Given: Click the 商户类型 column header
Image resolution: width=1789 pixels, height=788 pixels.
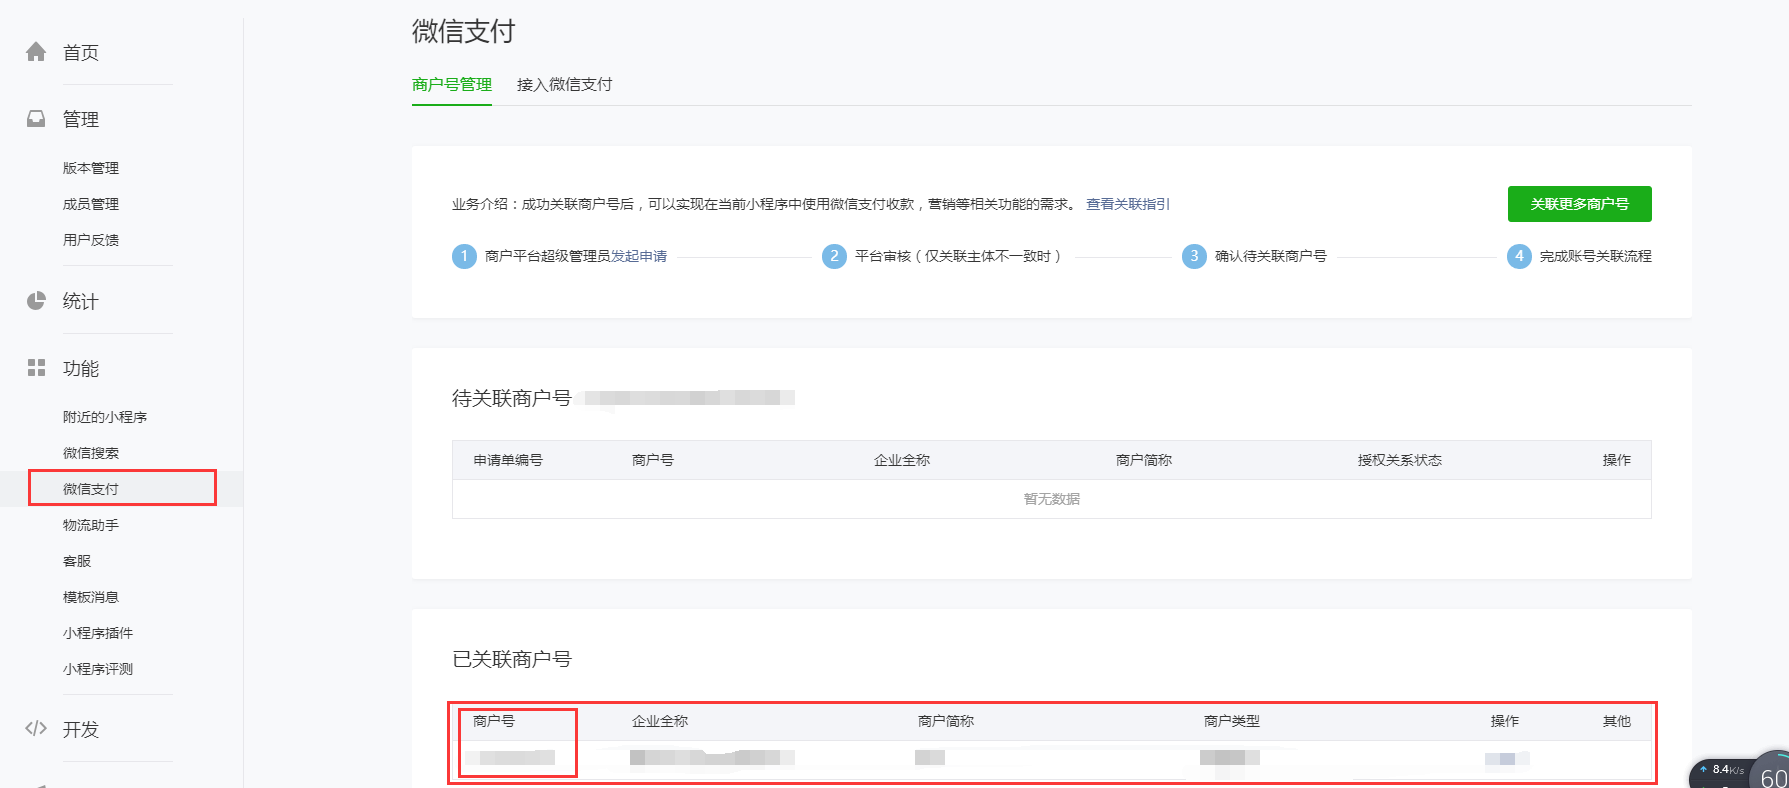Looking at the screenshot, I should point(1232,721).
